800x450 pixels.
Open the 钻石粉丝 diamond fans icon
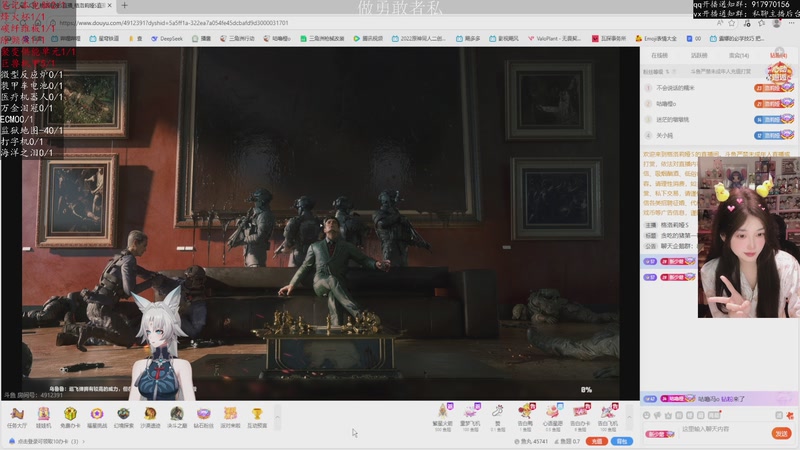[x=203, y=417]
